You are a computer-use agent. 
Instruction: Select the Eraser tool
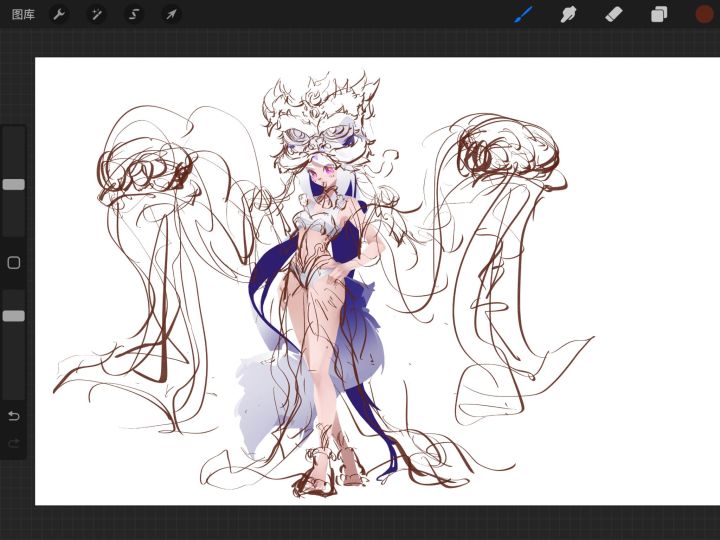point(614,14)
